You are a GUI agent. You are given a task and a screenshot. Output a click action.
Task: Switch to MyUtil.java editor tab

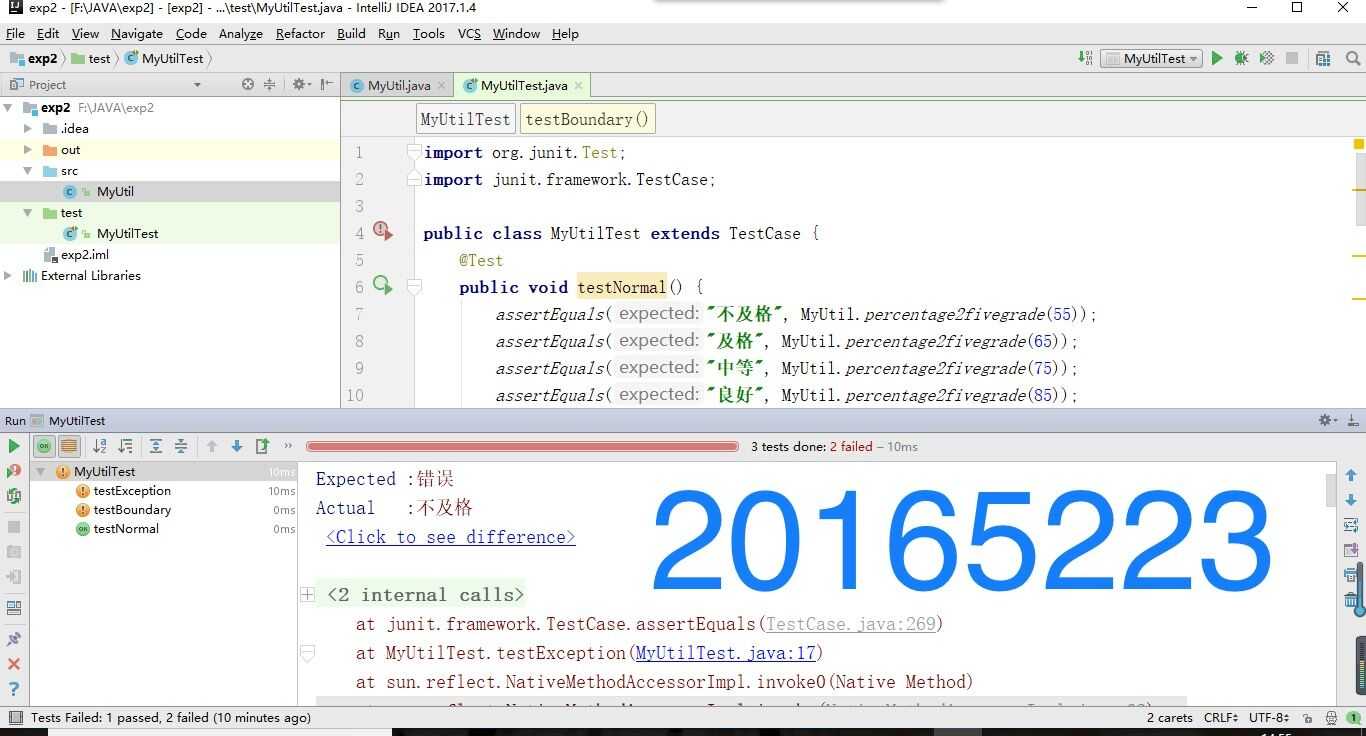pyautogui.click(x=399, y=86)
